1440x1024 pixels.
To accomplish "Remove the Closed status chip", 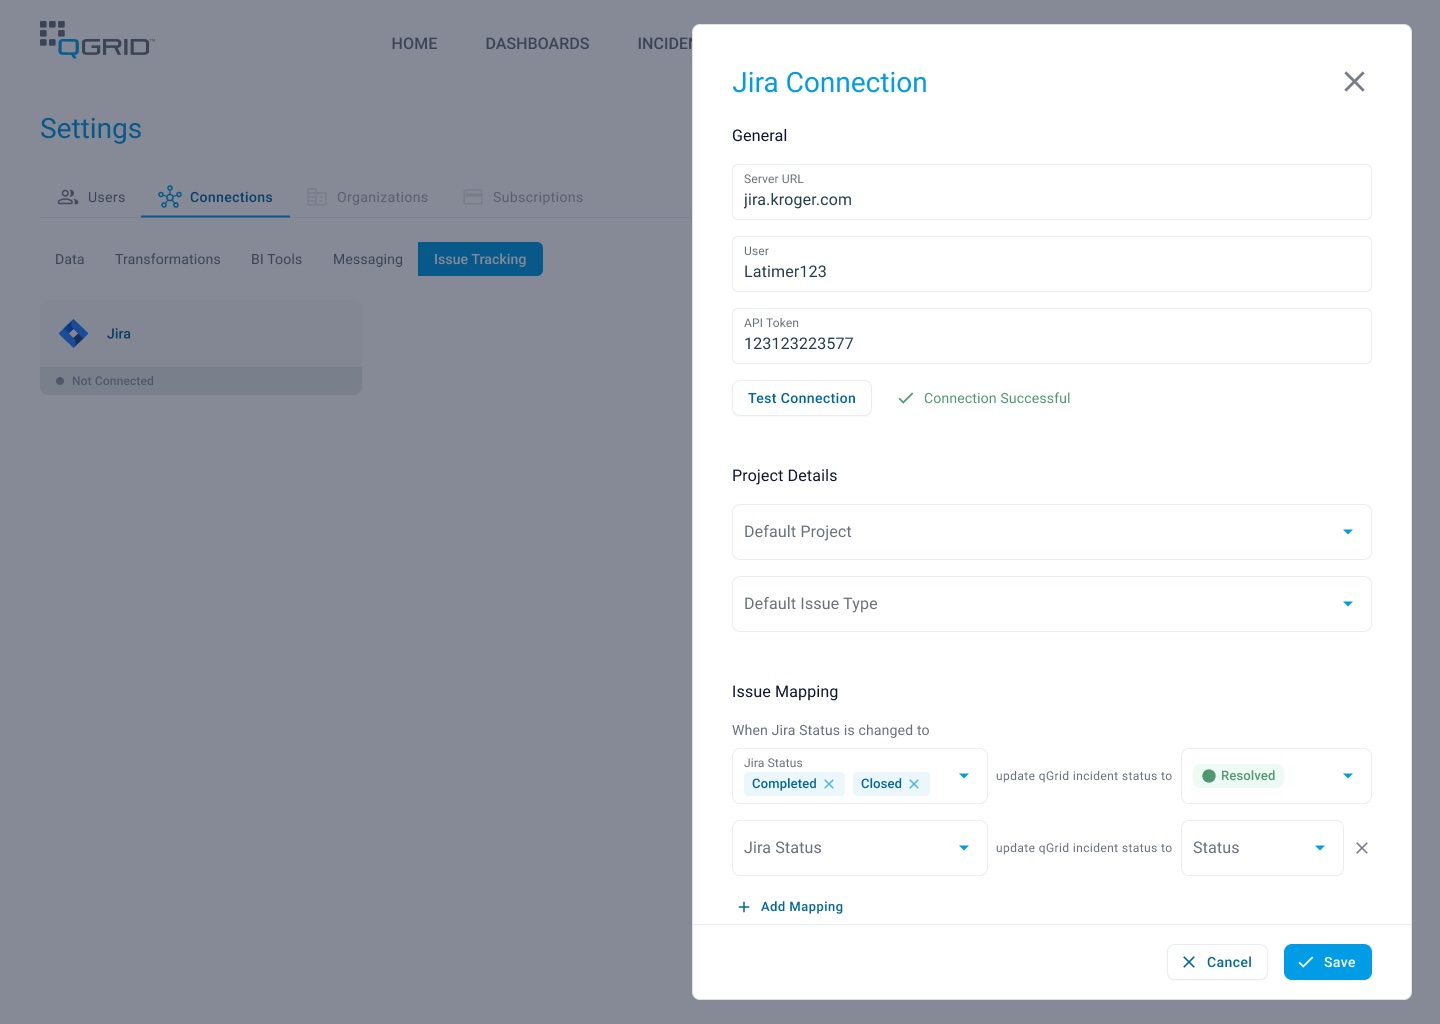I will point(914,784).
